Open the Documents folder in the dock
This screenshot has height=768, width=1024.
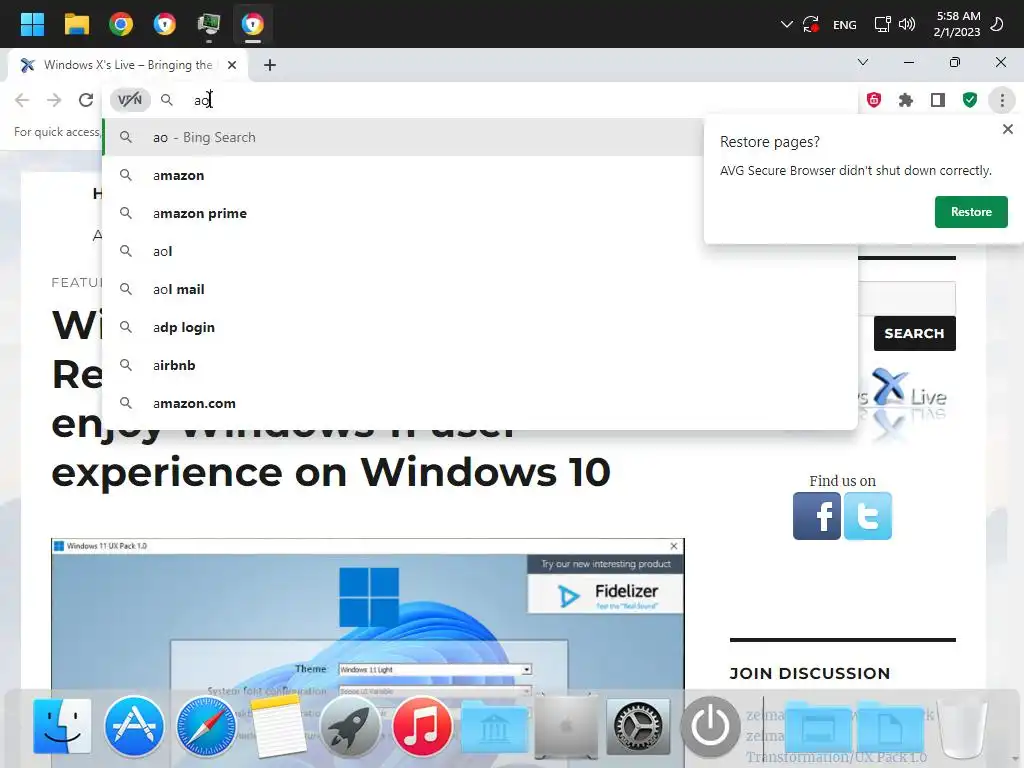click(889, 727)
